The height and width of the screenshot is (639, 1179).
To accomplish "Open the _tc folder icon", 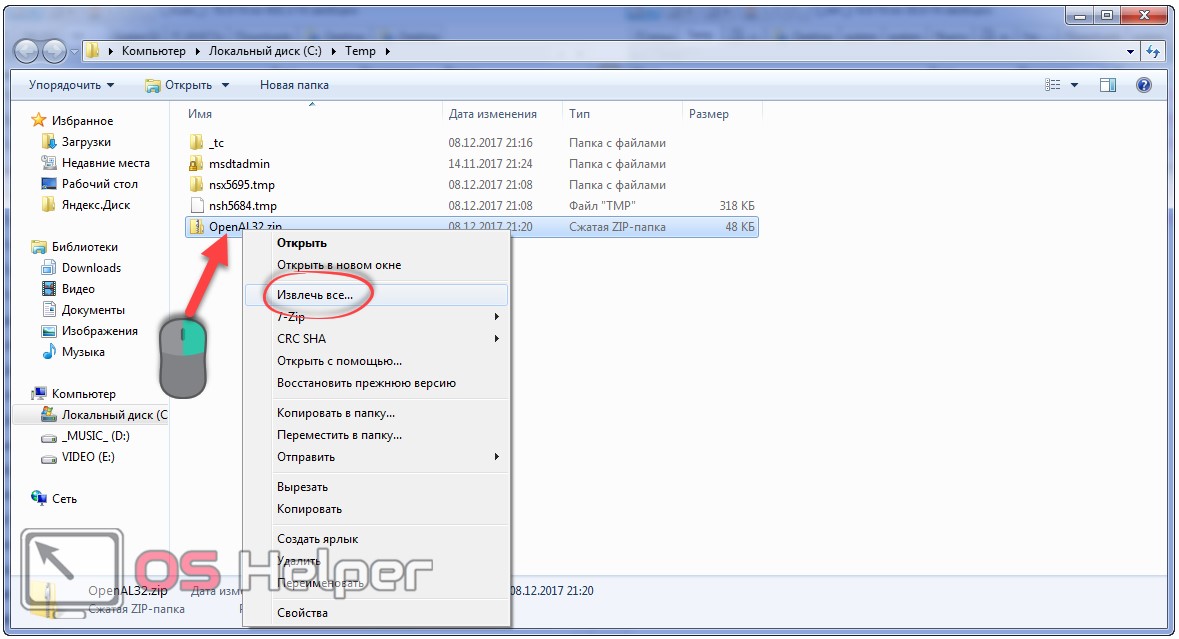I will (x=197, y=143).
